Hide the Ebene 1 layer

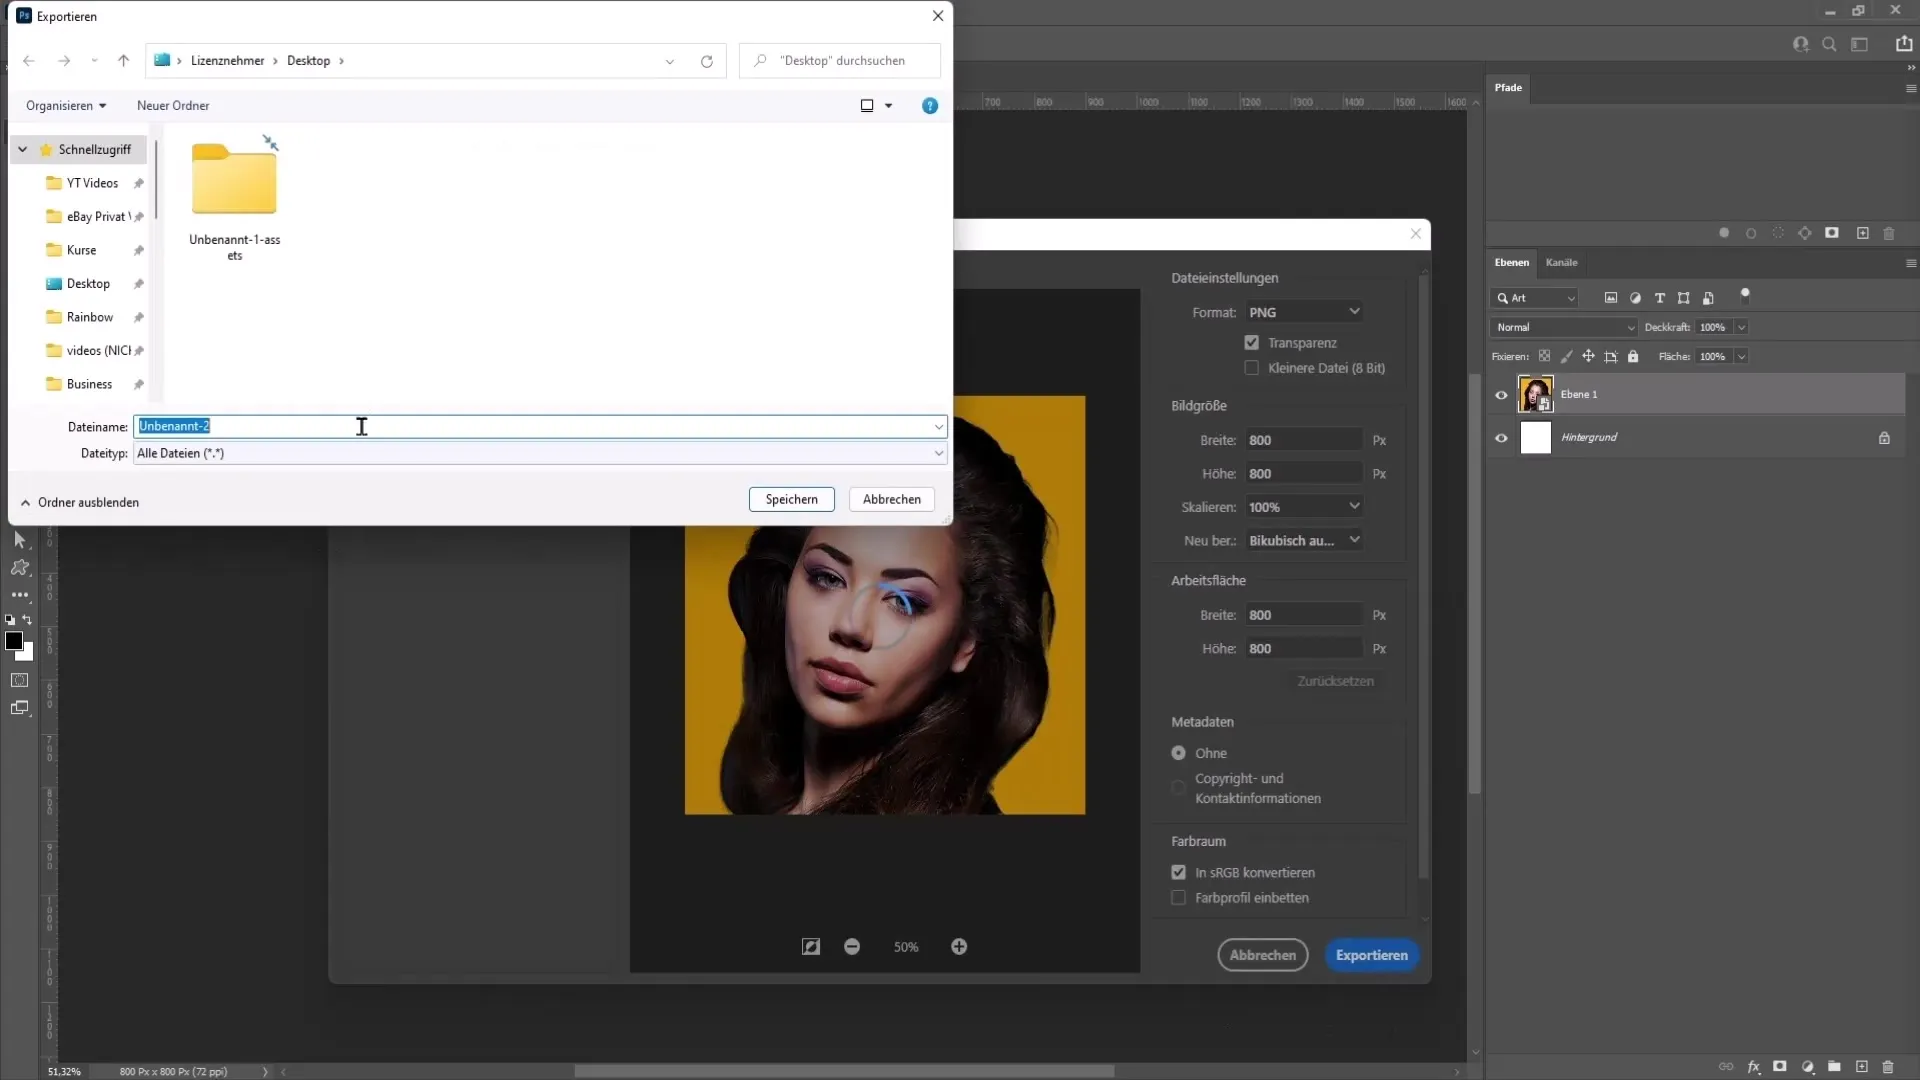pyautogui.click(x=1501, y=395)
